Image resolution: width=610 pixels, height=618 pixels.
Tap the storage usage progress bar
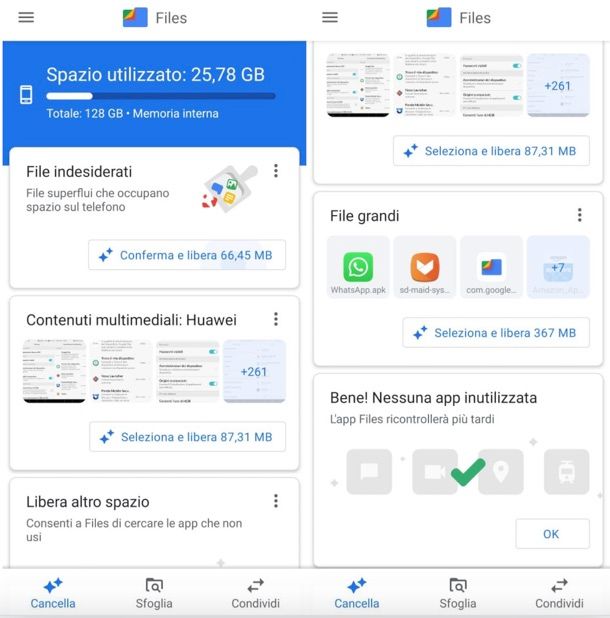[161, 96]
